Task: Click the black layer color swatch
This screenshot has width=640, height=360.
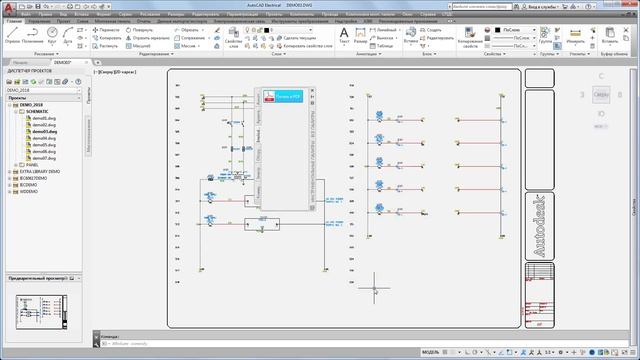Action: [x=267, y=30]
